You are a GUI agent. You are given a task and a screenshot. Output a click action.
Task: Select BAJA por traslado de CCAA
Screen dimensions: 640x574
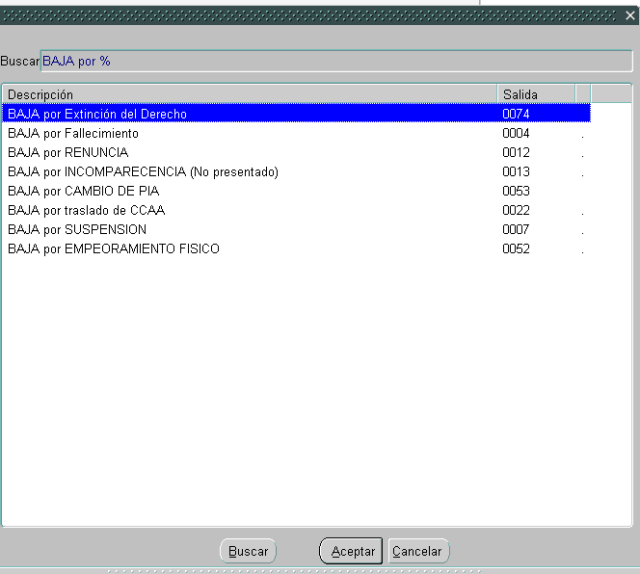click(86, 210)
